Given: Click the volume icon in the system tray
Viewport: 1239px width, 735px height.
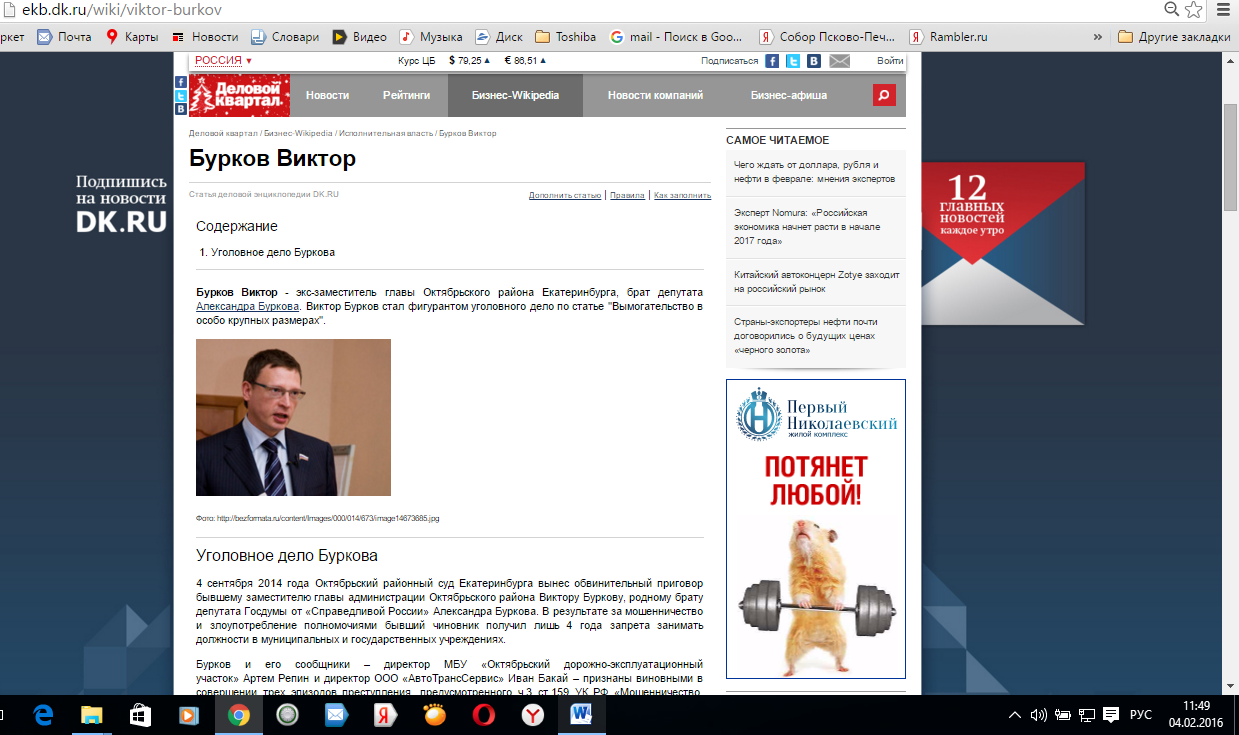Looking at the screenshot, I should tap(1038, 714).
